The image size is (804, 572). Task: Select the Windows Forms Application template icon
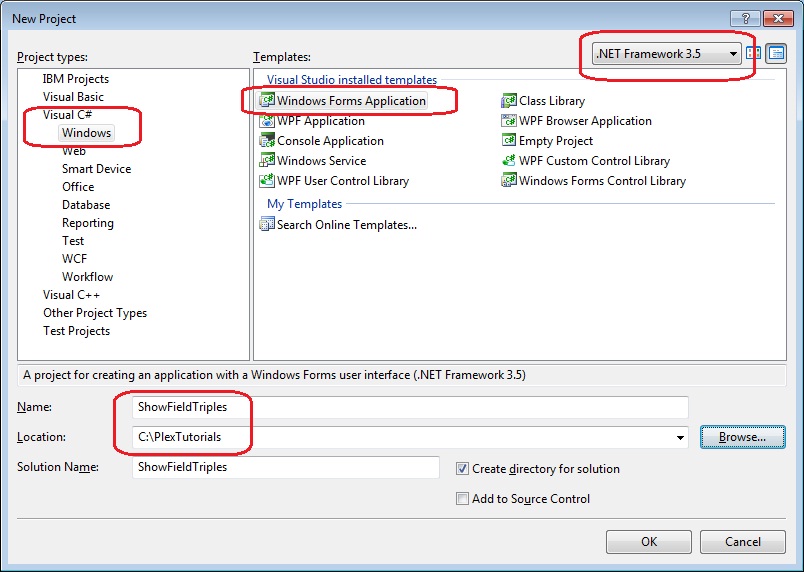click(x=267, y=101)
